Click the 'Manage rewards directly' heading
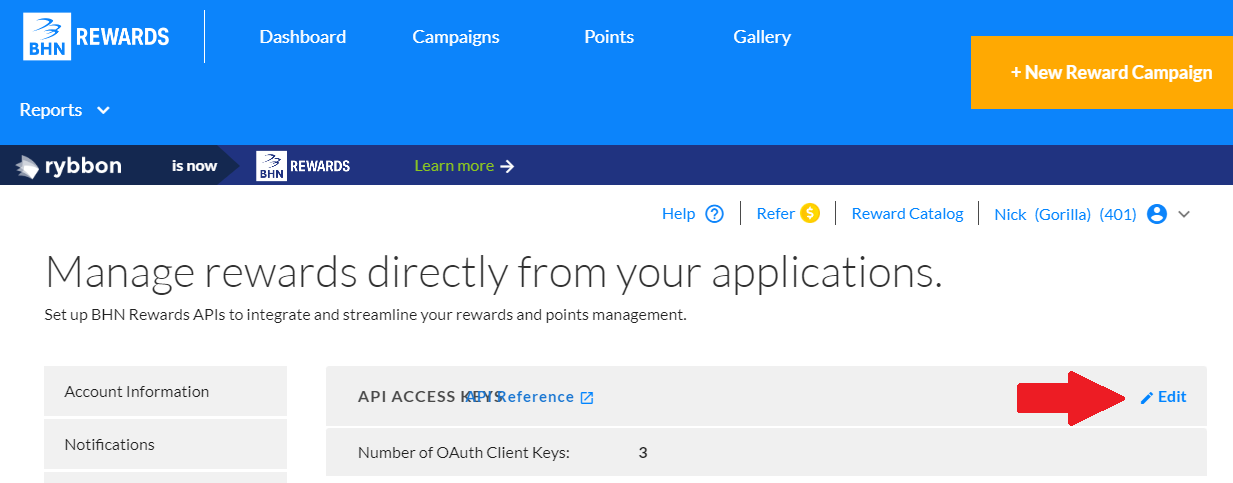This screenshot has height=483, width=1233. 494,271
